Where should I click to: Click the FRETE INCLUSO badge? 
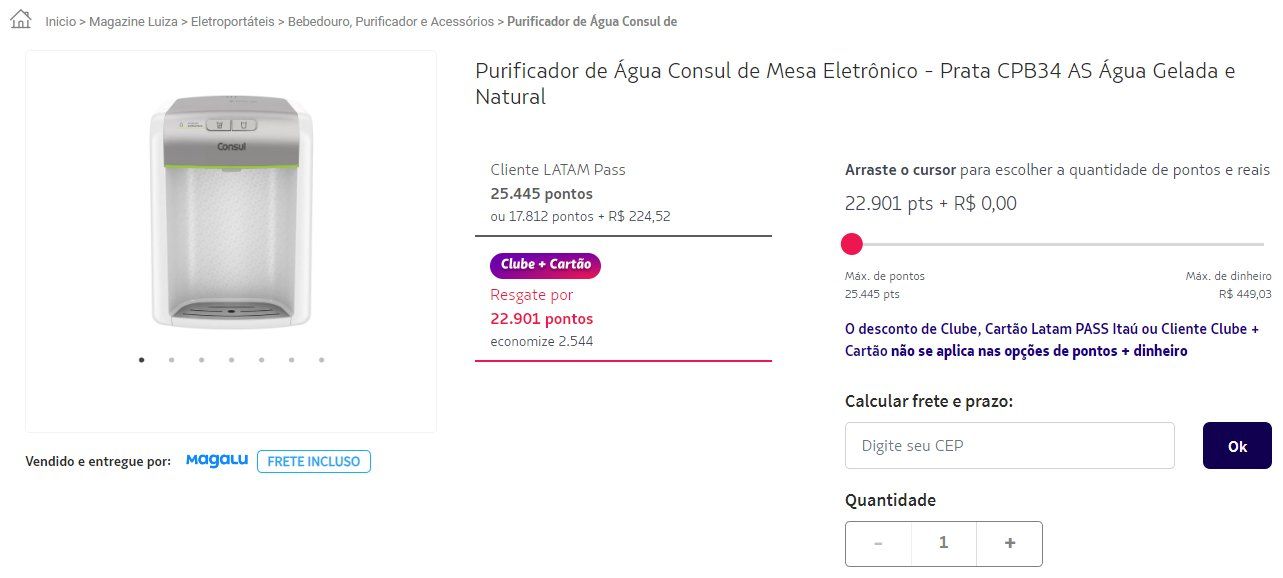[314, 462]
